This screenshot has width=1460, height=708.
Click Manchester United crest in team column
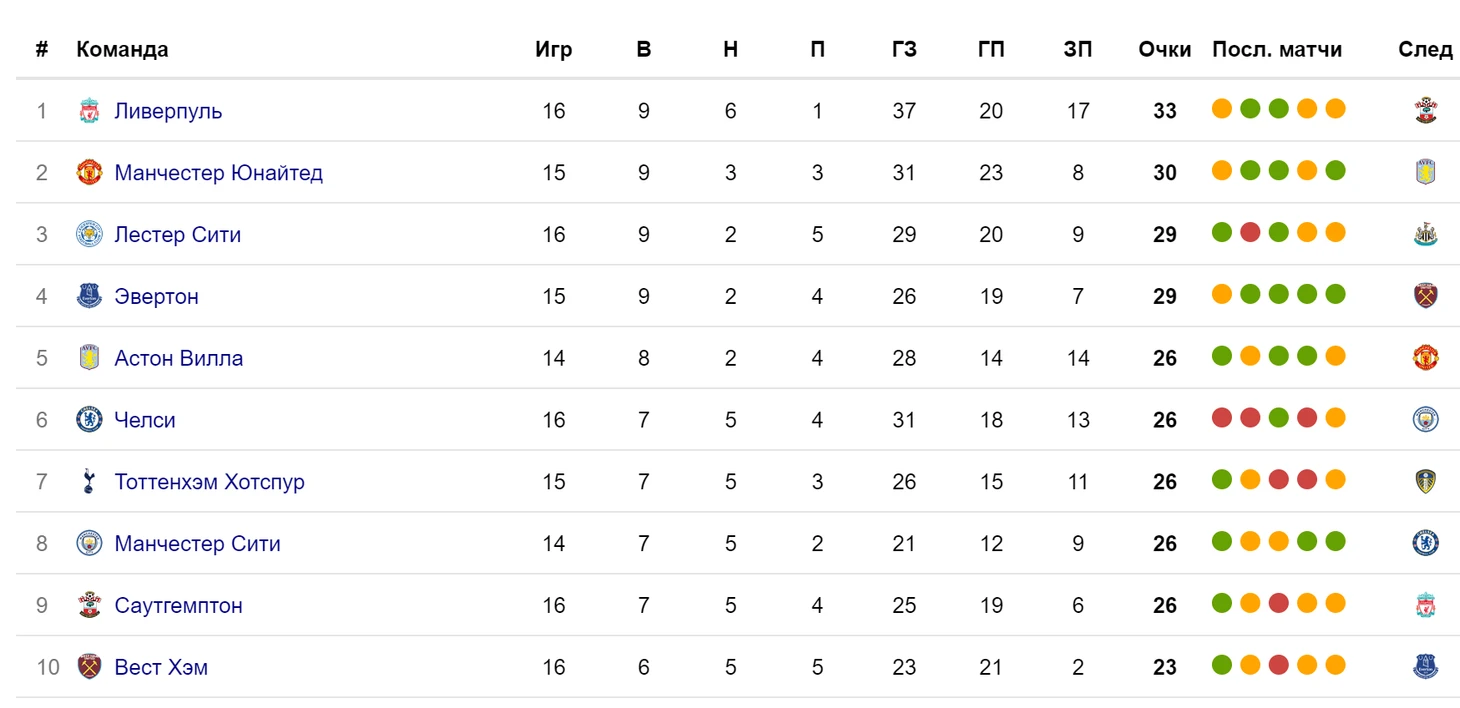pos(90,173)
